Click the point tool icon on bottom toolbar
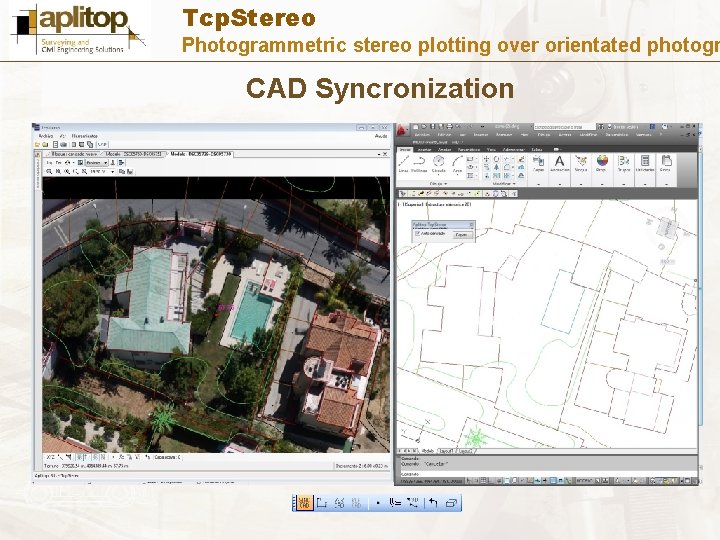 (378, 503)
